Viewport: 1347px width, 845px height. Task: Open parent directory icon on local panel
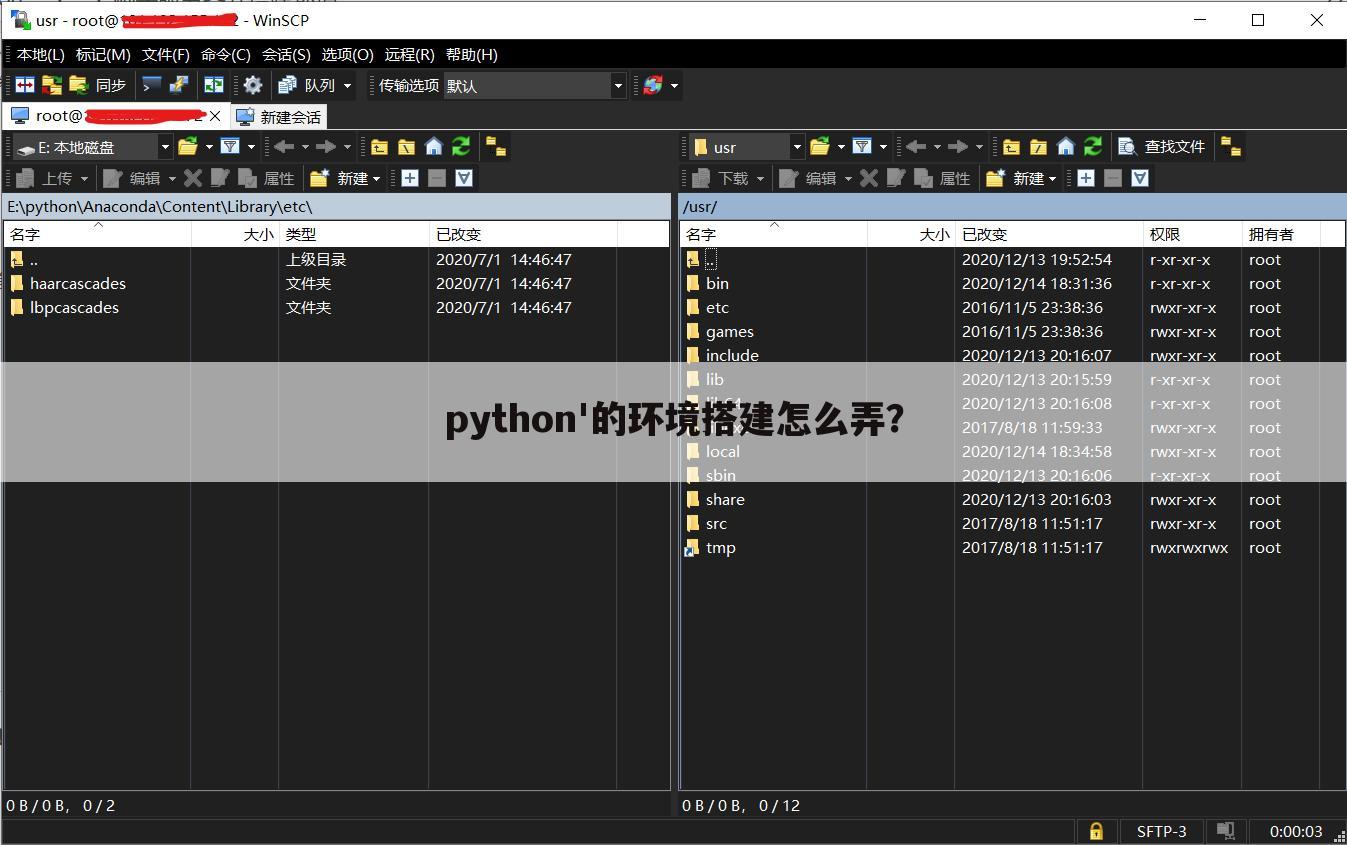click(379, 147)
